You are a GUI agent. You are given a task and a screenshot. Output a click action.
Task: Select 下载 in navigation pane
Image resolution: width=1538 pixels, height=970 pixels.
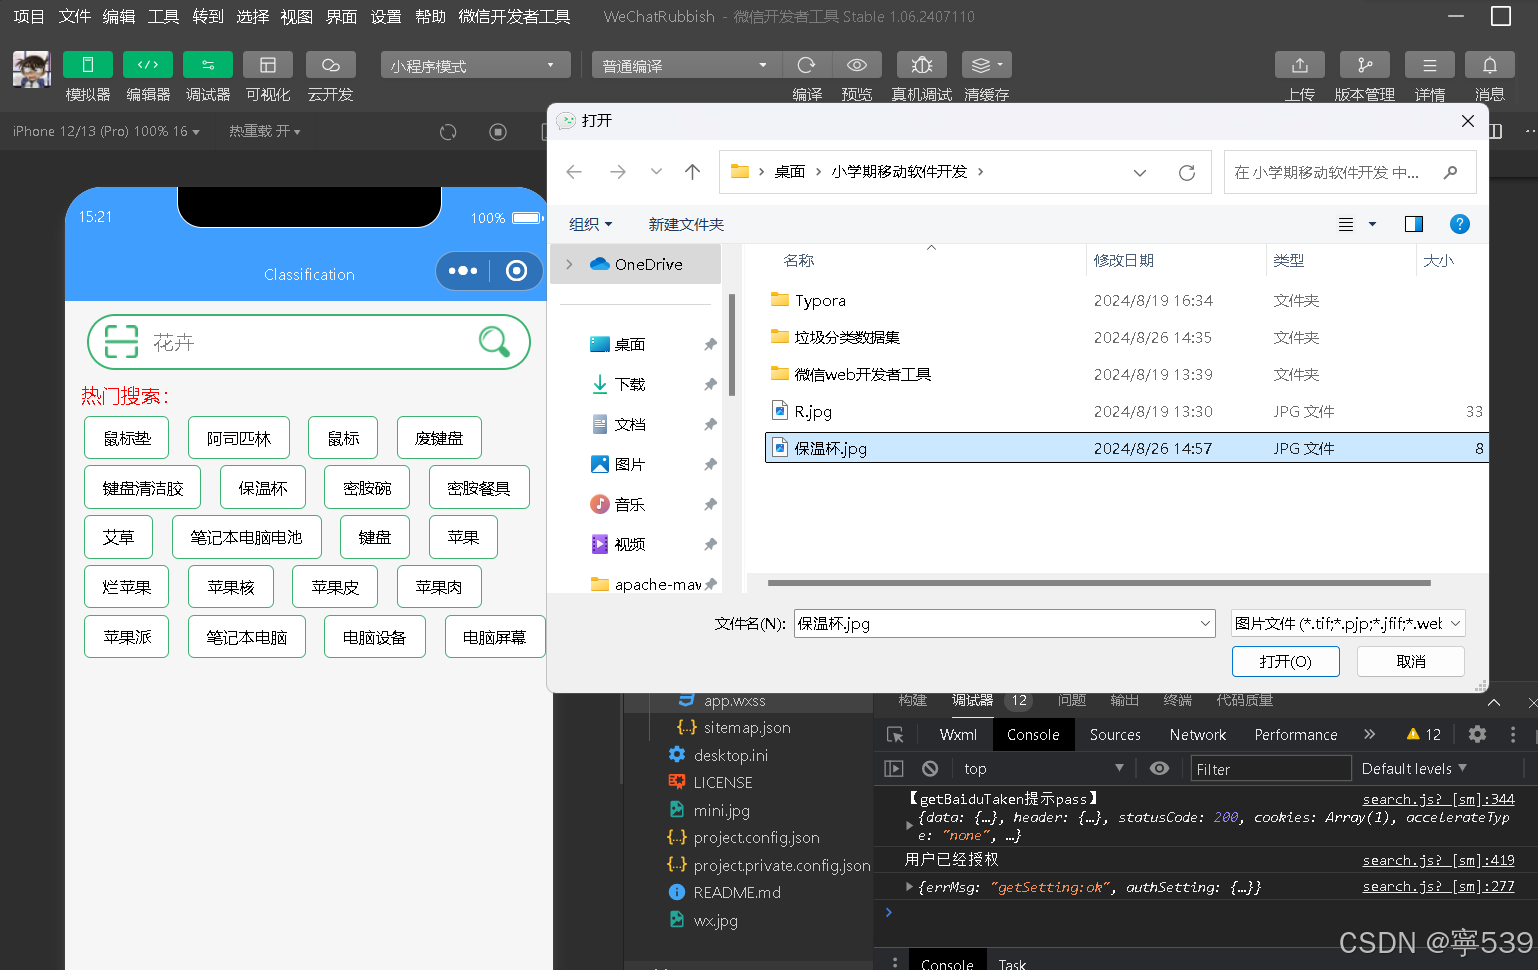coord(630,384)
